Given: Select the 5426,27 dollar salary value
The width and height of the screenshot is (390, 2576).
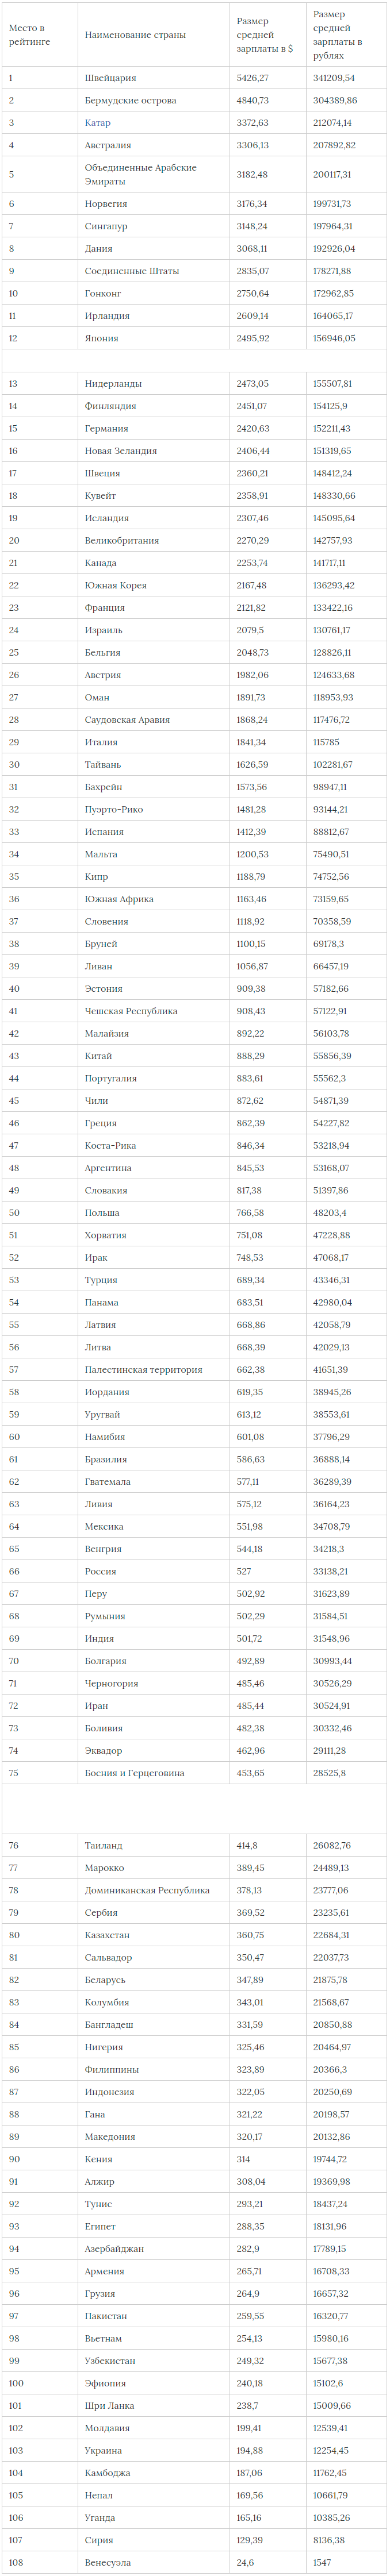Looking at the screenshot, I should point(253,78).
